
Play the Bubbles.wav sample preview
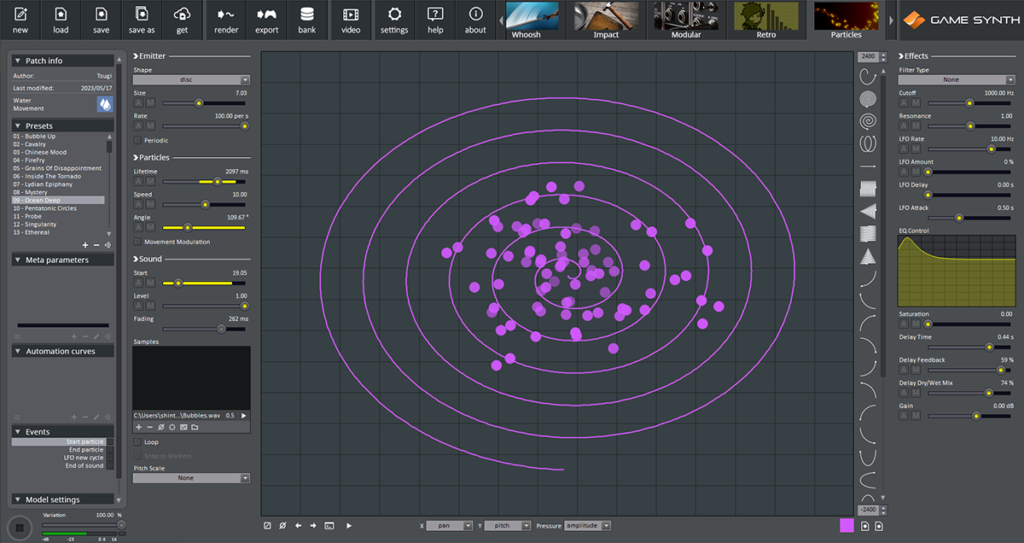(x=244, y=416)
